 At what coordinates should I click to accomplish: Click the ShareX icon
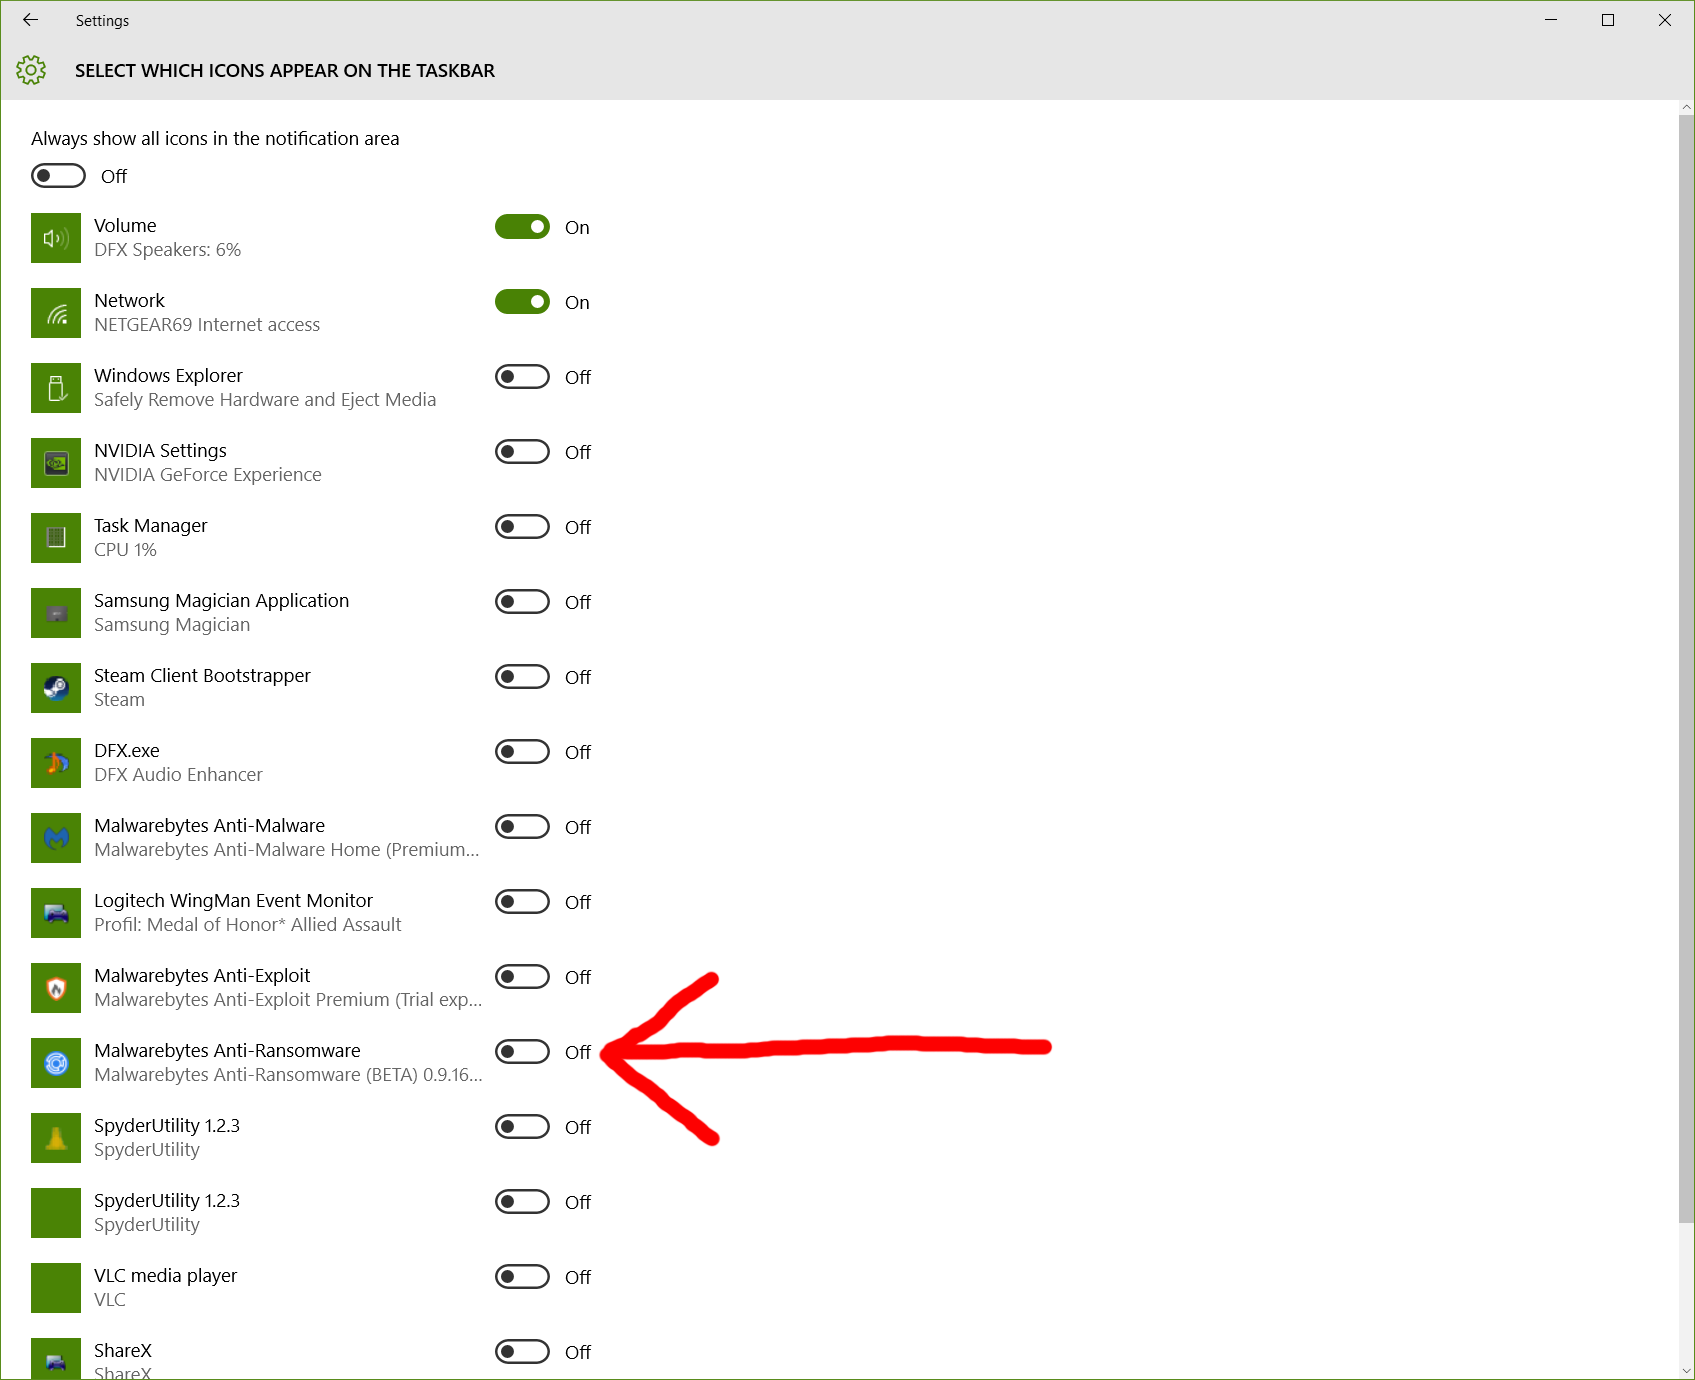coord(56,1359)
